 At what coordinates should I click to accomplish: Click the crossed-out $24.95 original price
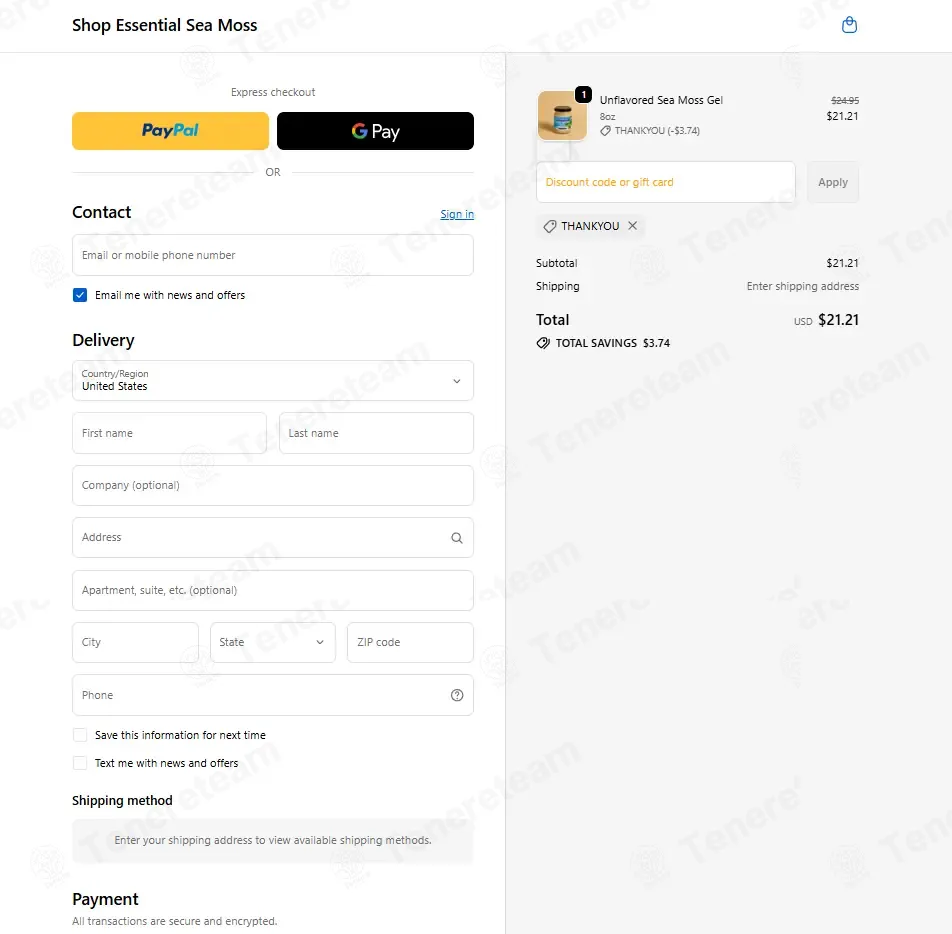845,100
